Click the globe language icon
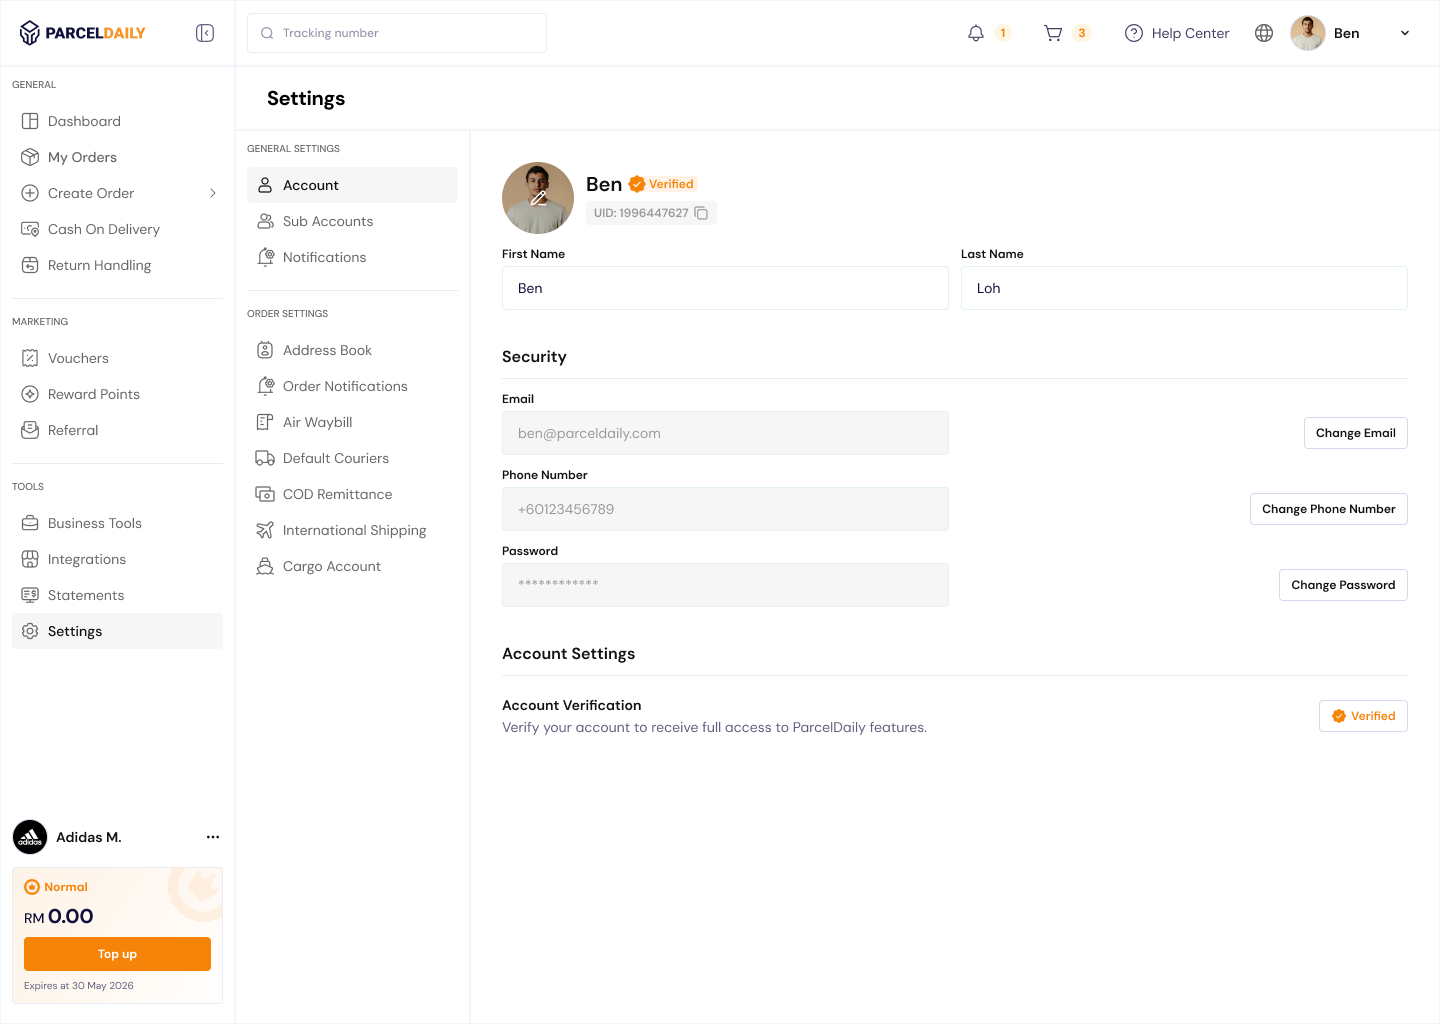The height and width of the screenshot is (1024, 1440). coord(1264,33)
